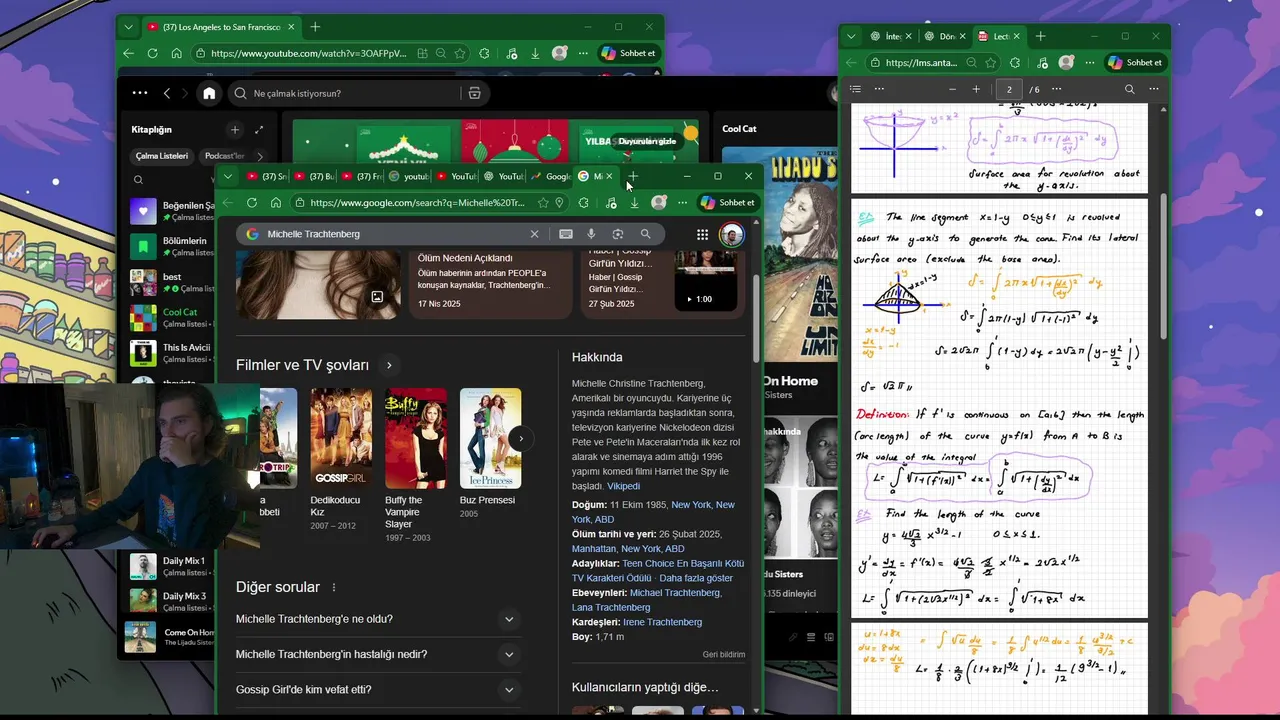Open the Google account avatar menu
1280x720 pixels.
[x=732, y=234]
